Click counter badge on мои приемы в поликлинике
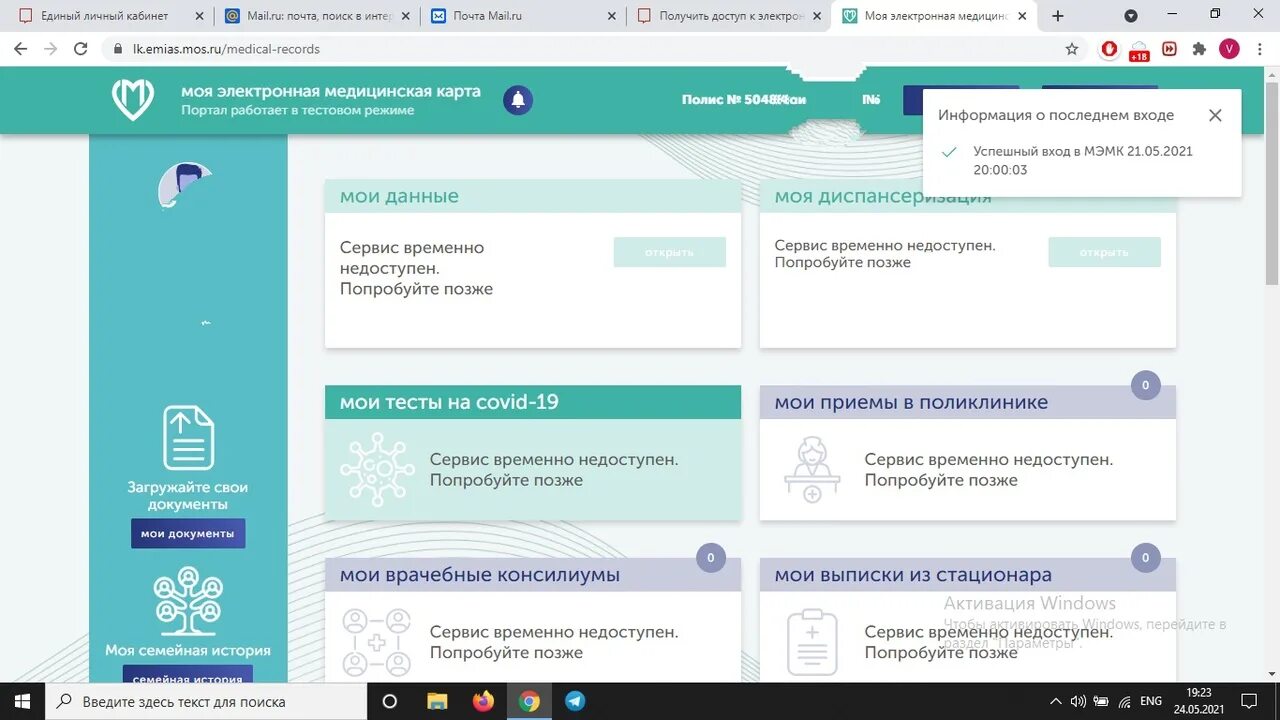Image resolution: width=1280 pixels, height=720 pixels. (x=1145, y=385)
